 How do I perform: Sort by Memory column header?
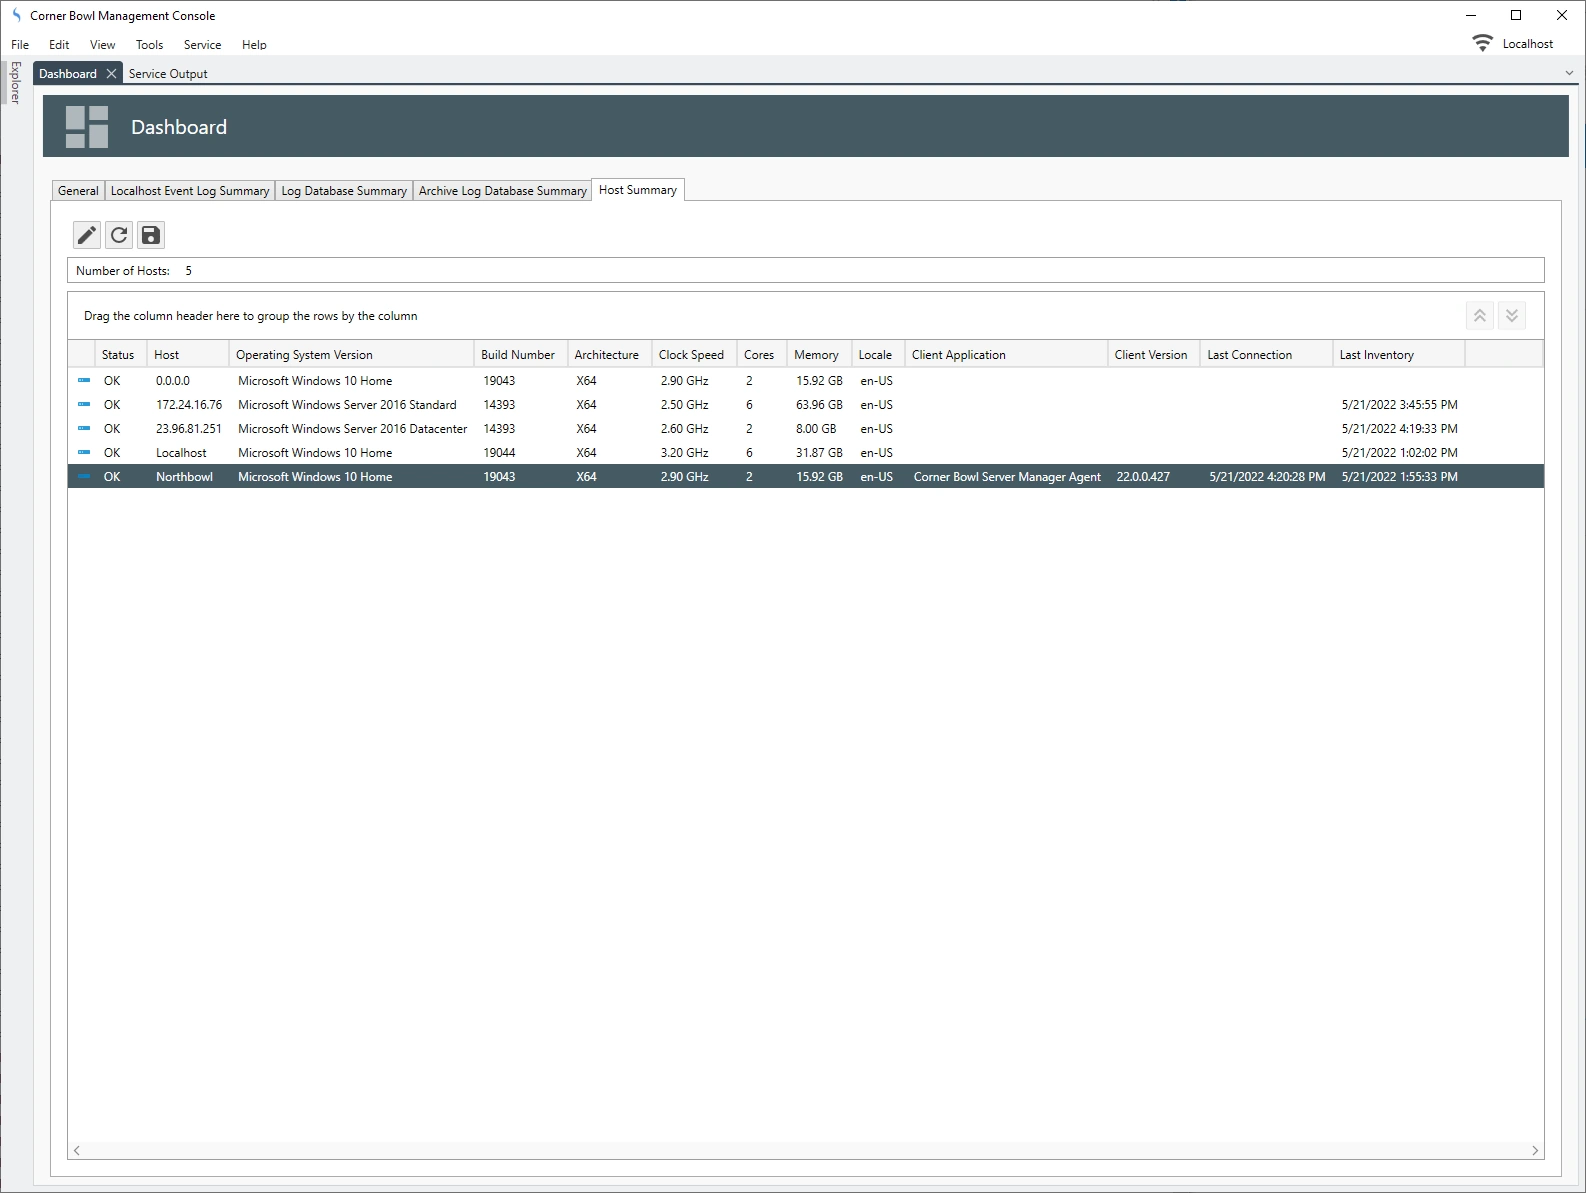816,355
